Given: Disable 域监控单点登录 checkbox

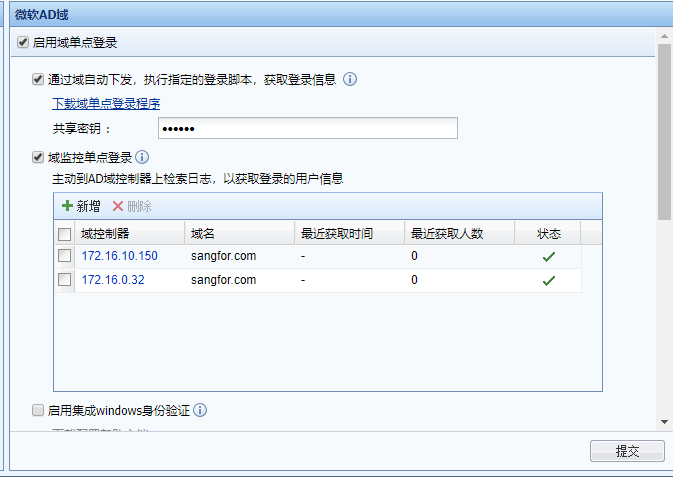Looking at the screenshot, I should [38, 157].
